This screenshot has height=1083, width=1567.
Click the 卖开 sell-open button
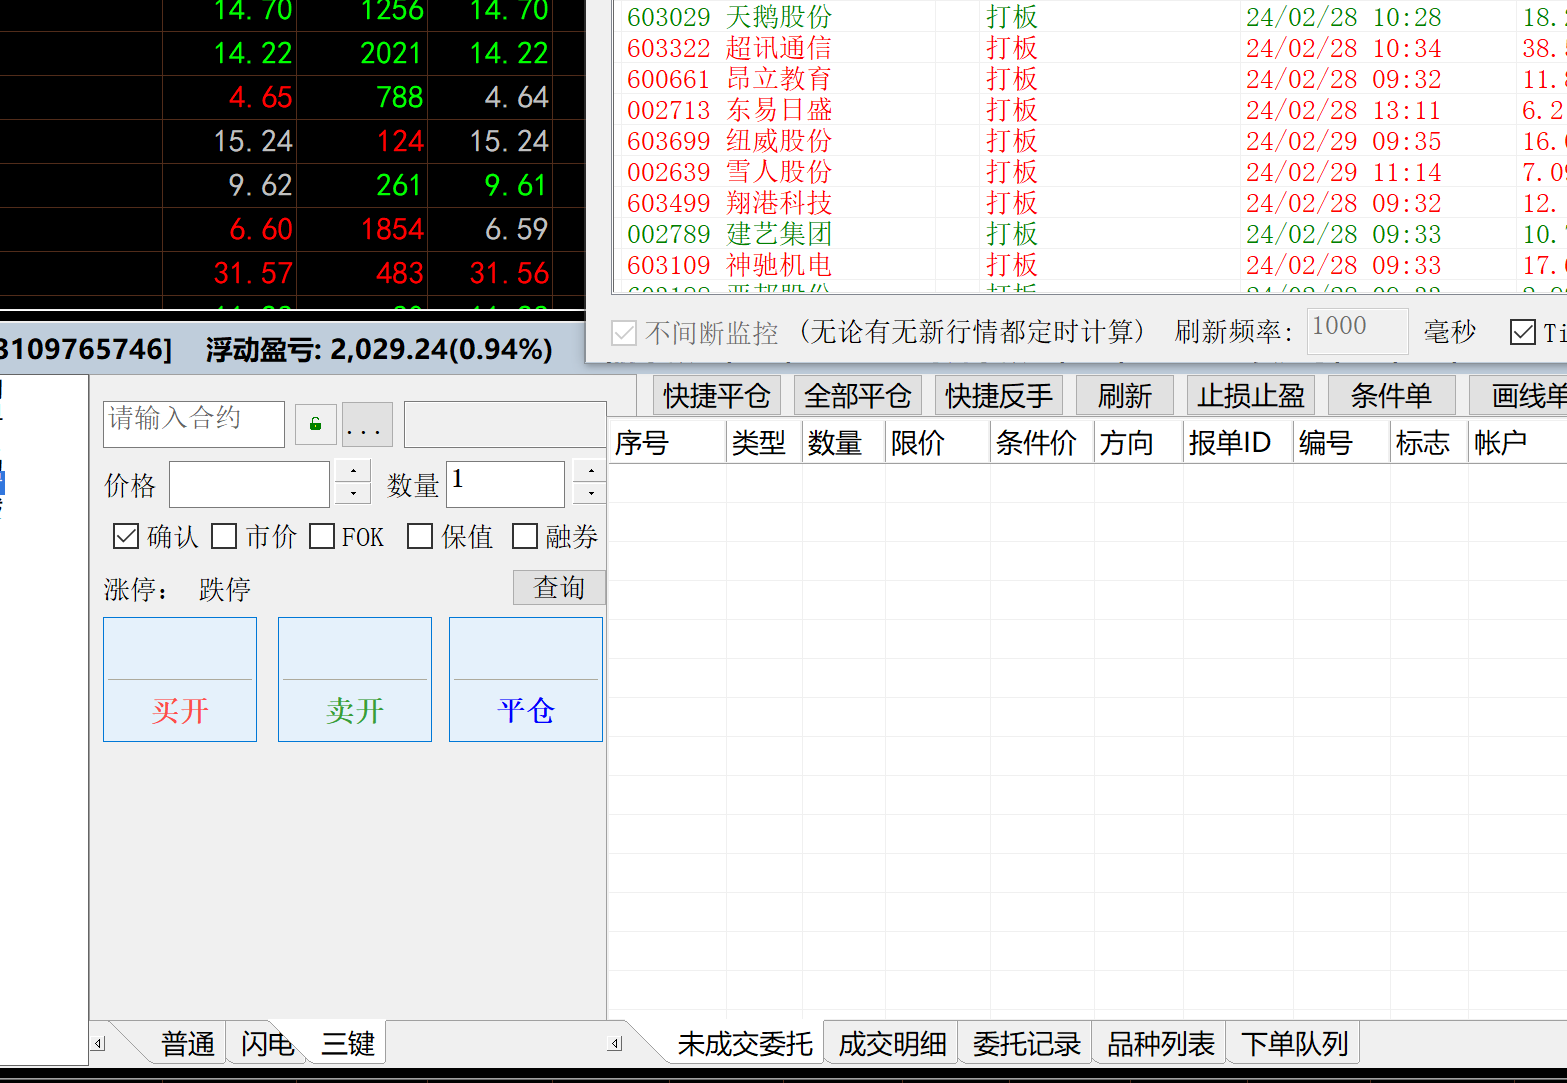pyautogui.click(x=355, y=679)
